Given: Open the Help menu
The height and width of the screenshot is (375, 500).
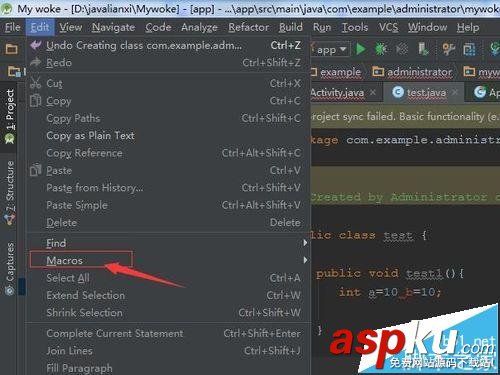Looking at the screenshot, I should (x=468, y=27).
